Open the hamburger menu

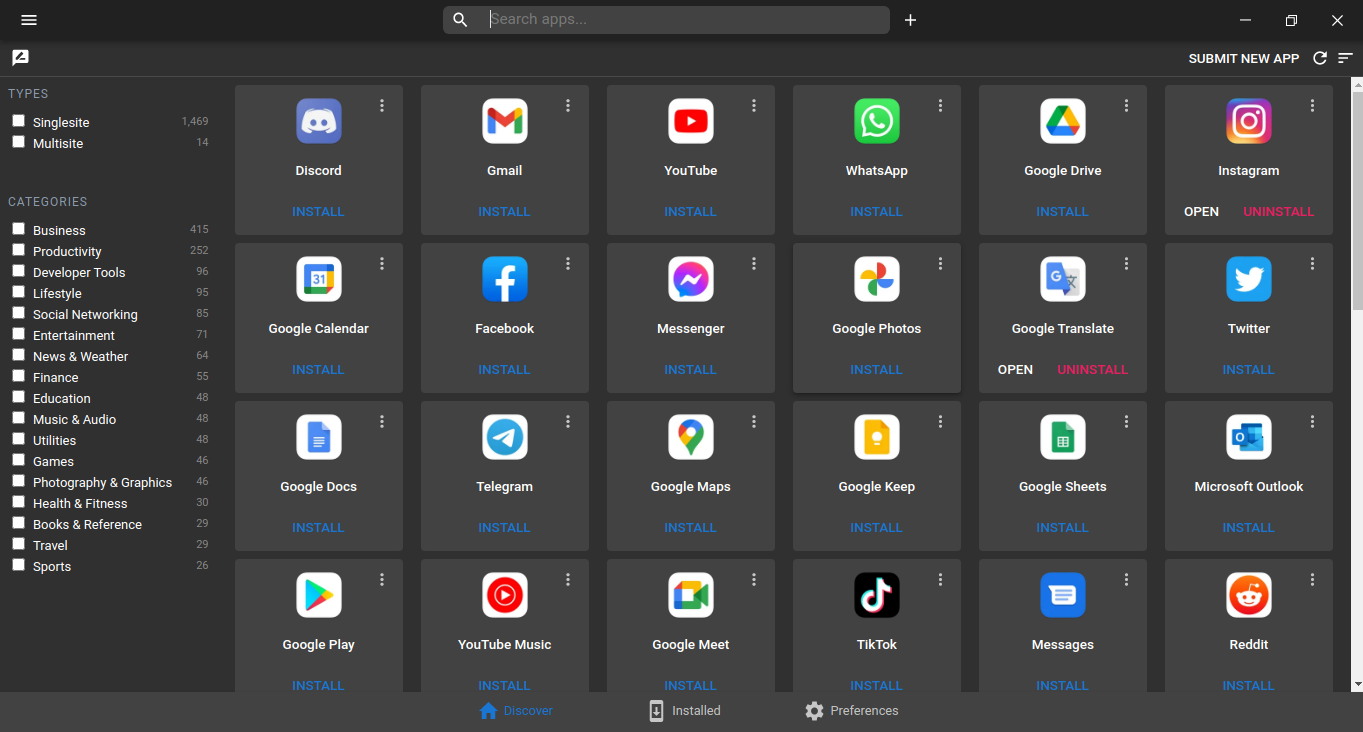29,20
